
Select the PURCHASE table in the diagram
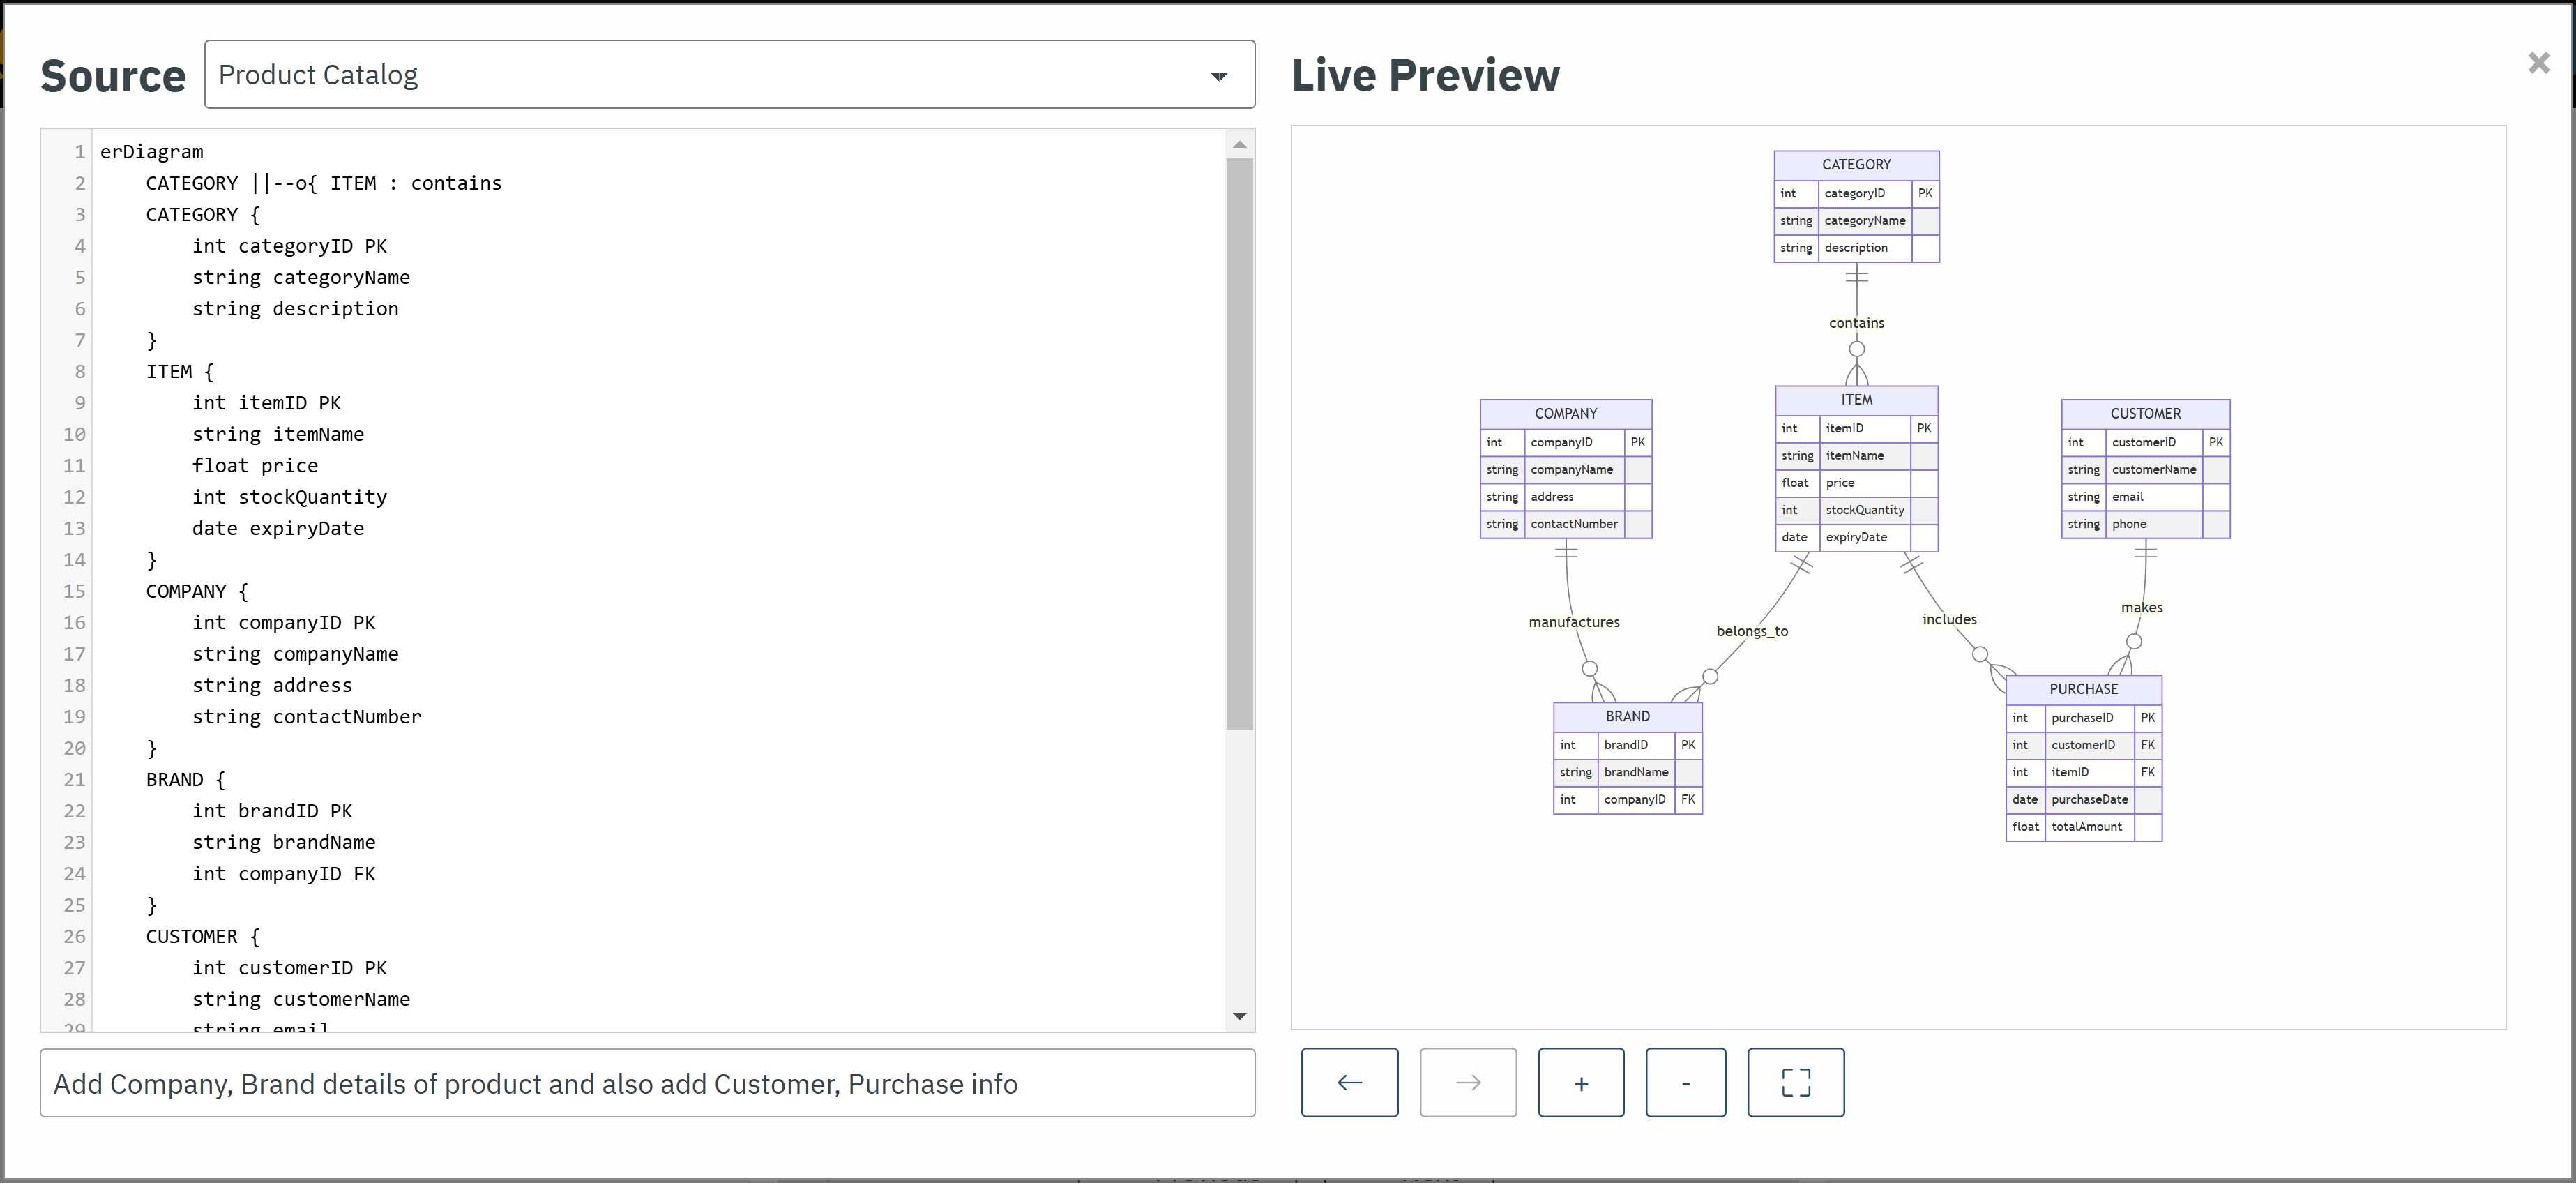(x=2084, y=688)
